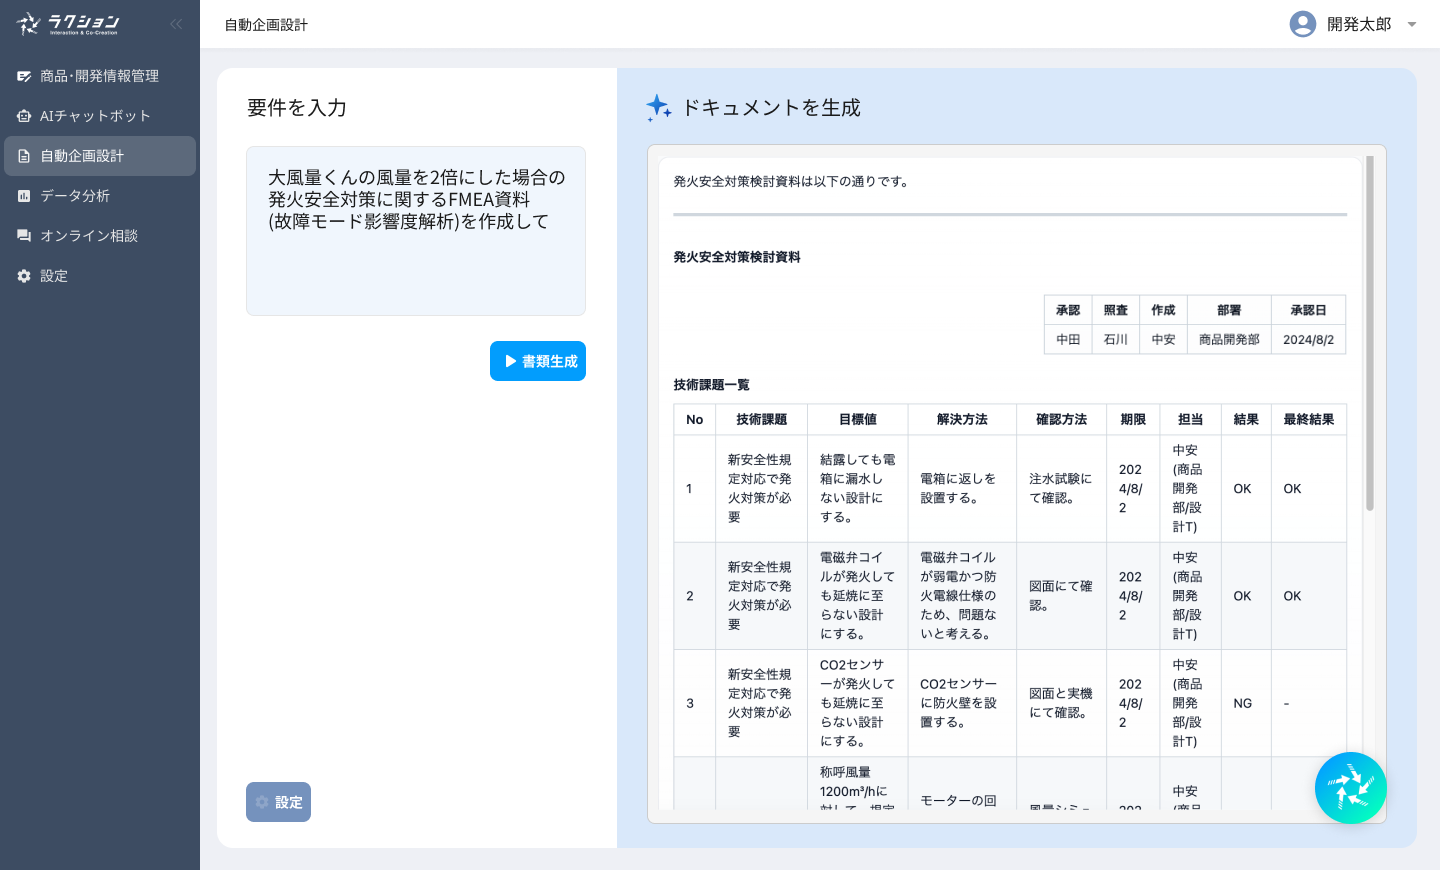Image resolution: width=1440 pixels, height=870 pixels.
Task: Click the AIチャットボット robot icon
Action: pyautogui.click(x=24, y=116)
